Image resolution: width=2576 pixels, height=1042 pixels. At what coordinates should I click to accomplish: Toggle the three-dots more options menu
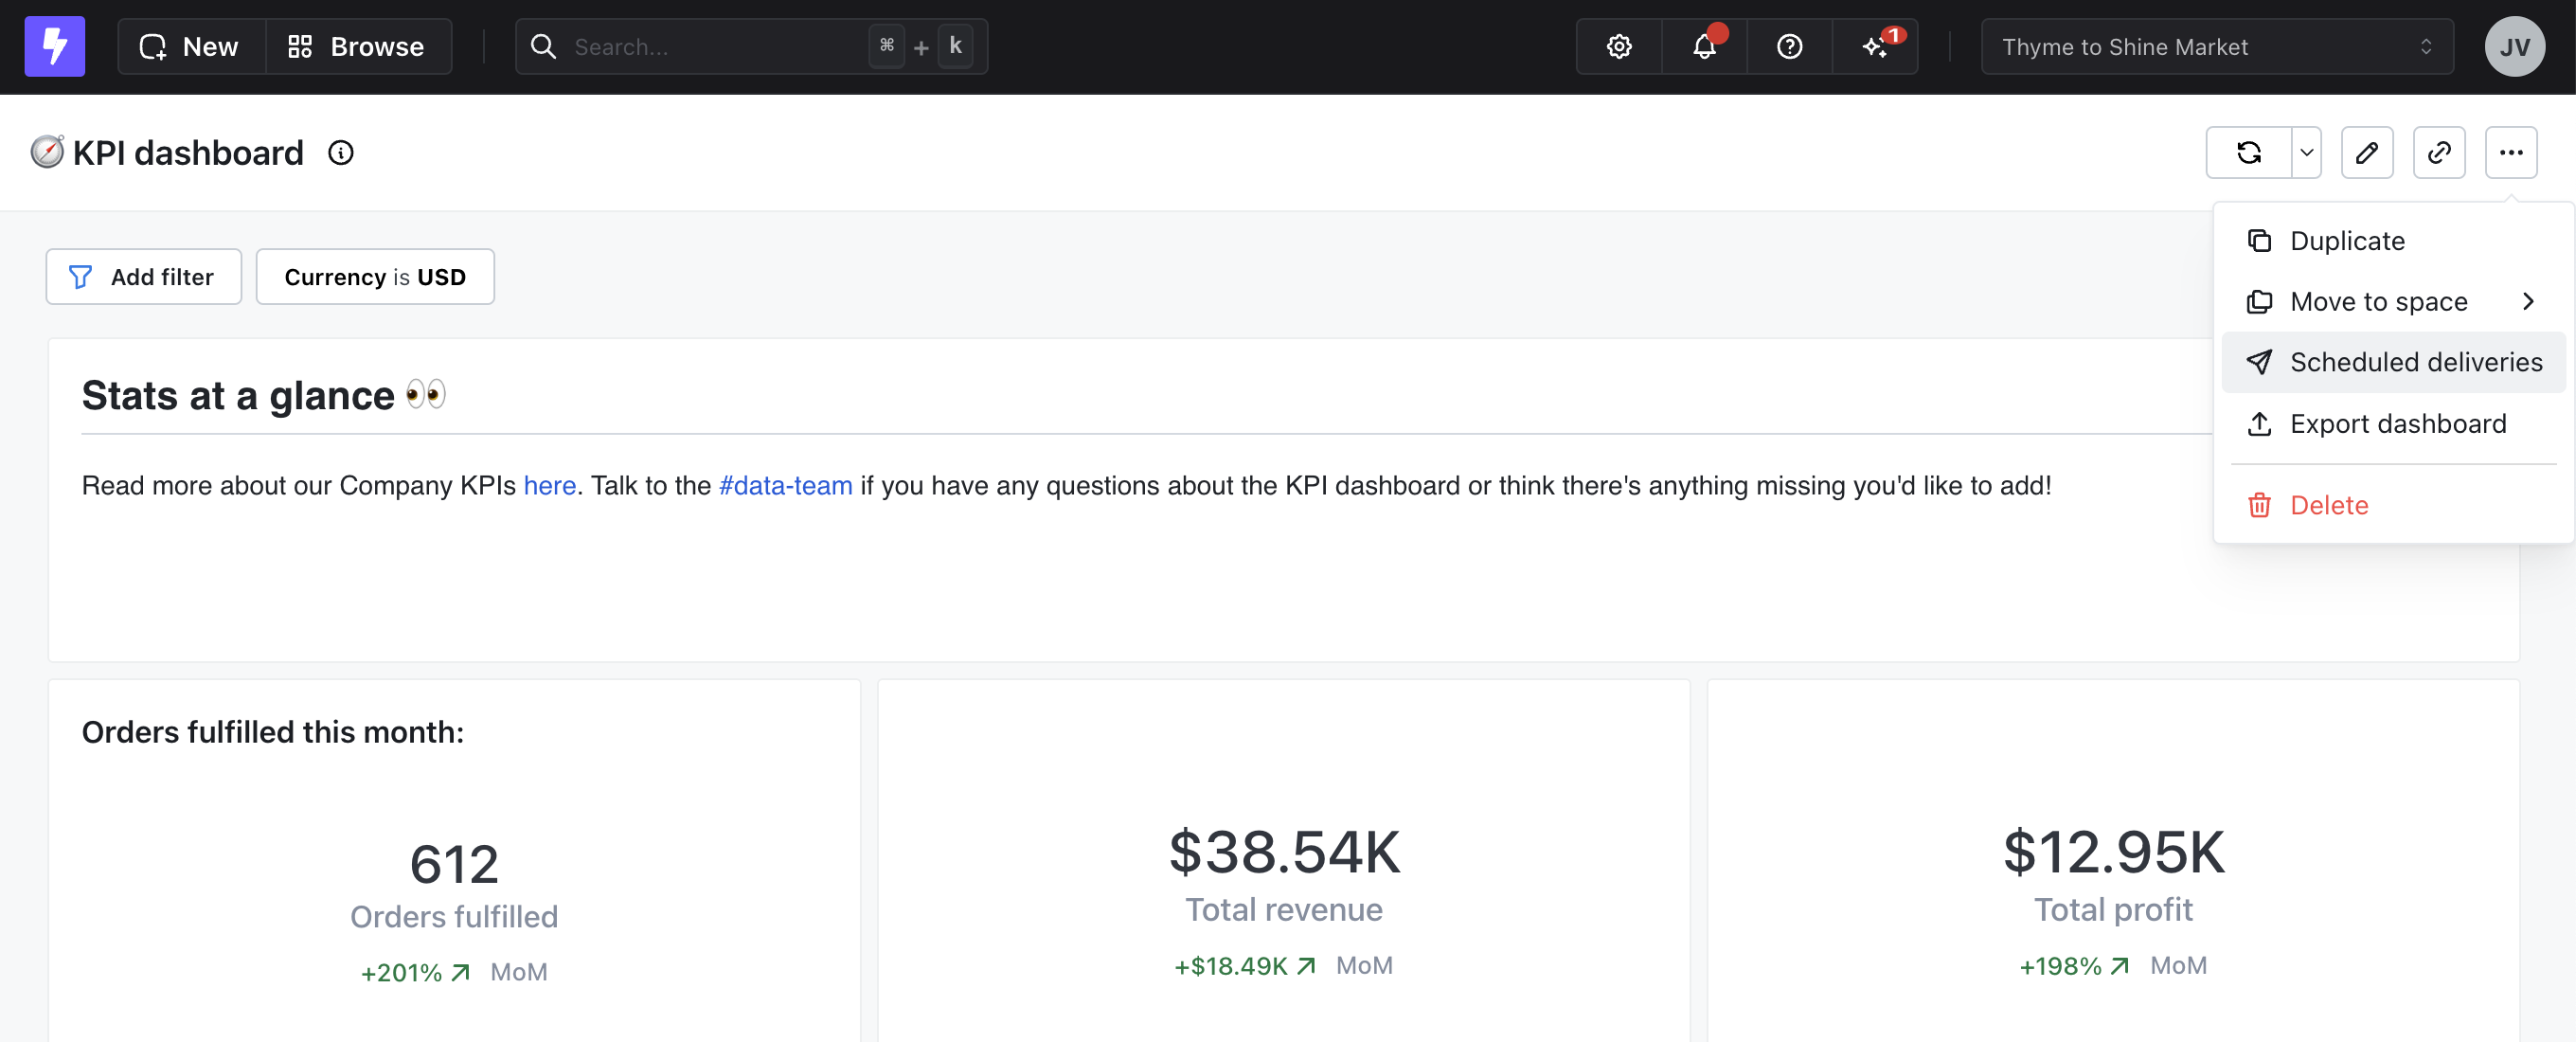click(2510, 153)
